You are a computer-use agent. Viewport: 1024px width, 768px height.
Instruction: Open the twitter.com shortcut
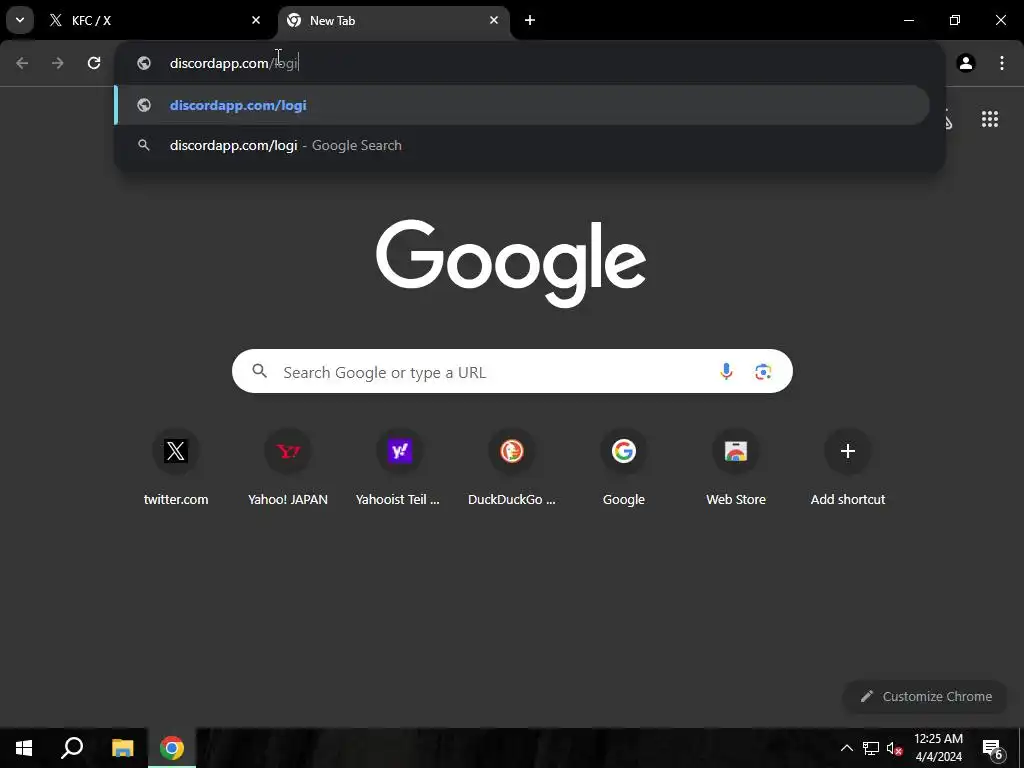176,468
